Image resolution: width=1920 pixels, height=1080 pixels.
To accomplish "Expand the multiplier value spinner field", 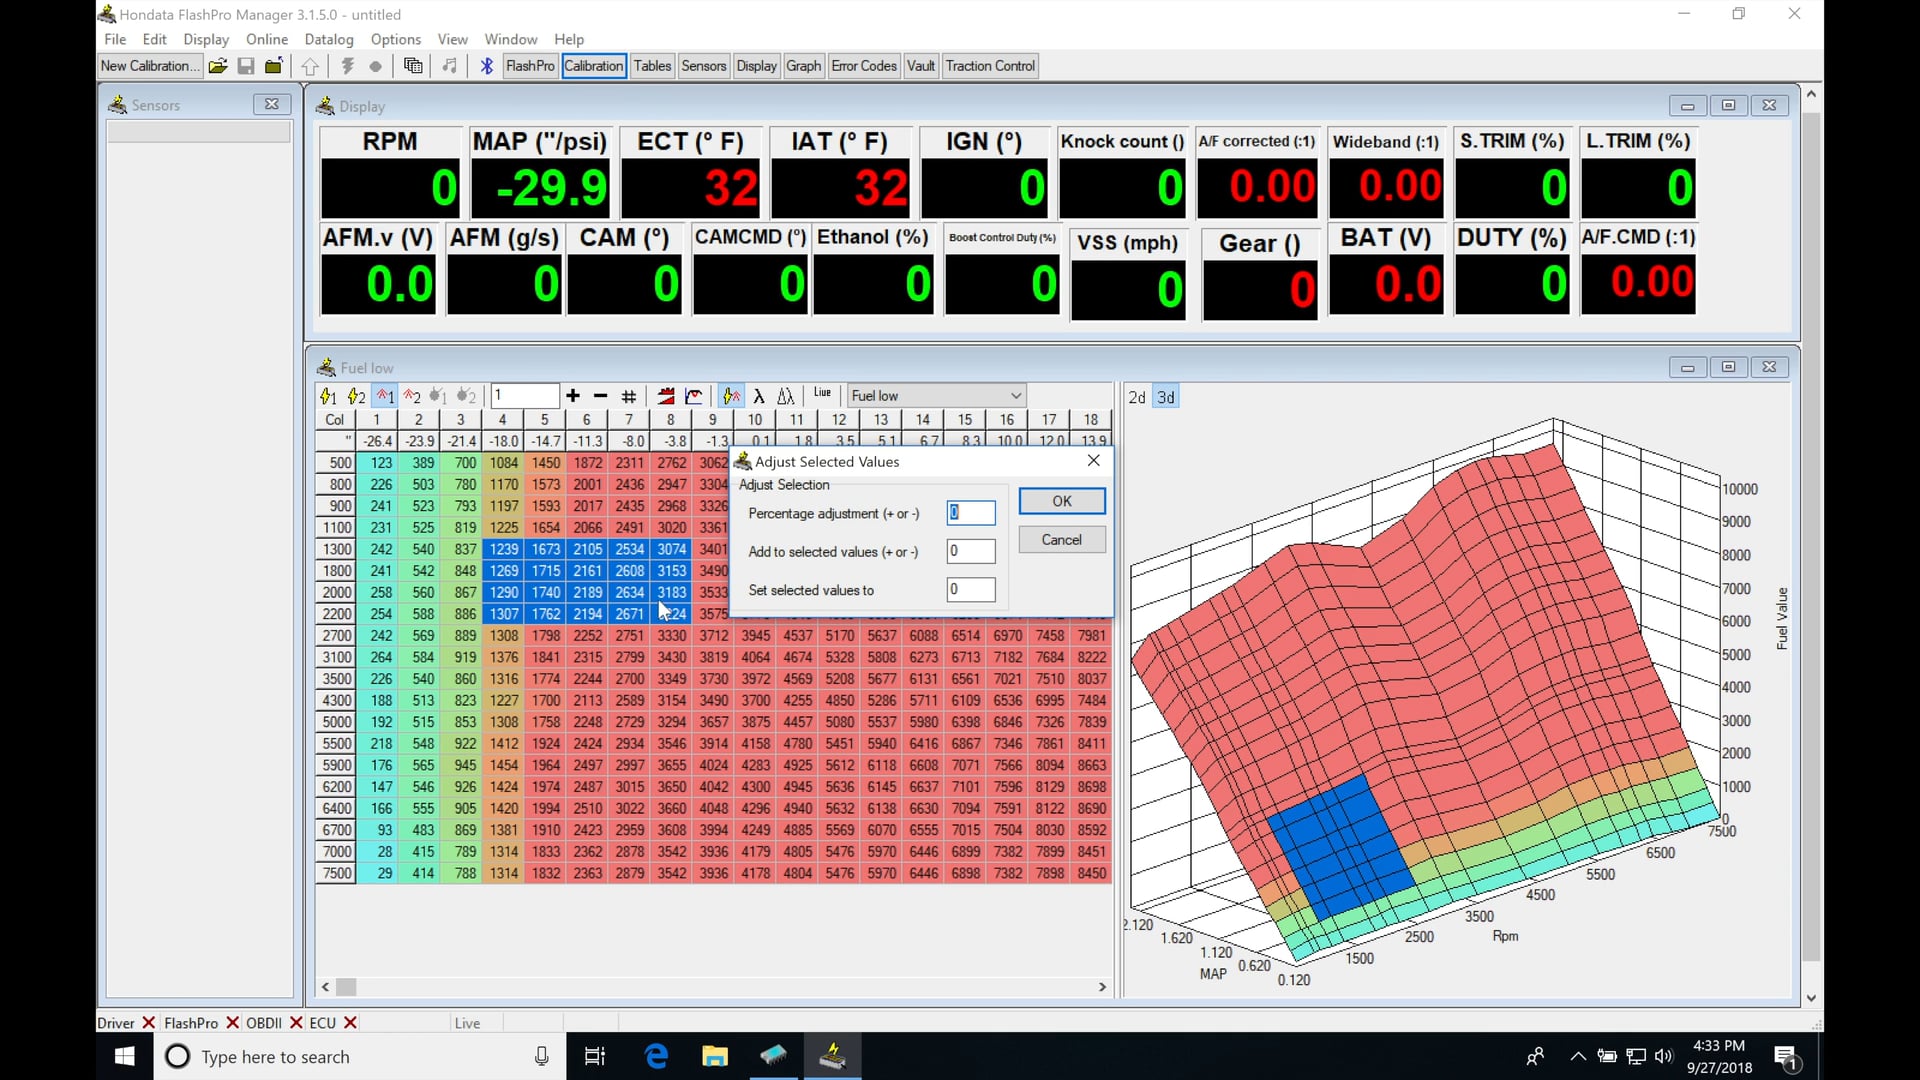I will (x=525, y=395).
